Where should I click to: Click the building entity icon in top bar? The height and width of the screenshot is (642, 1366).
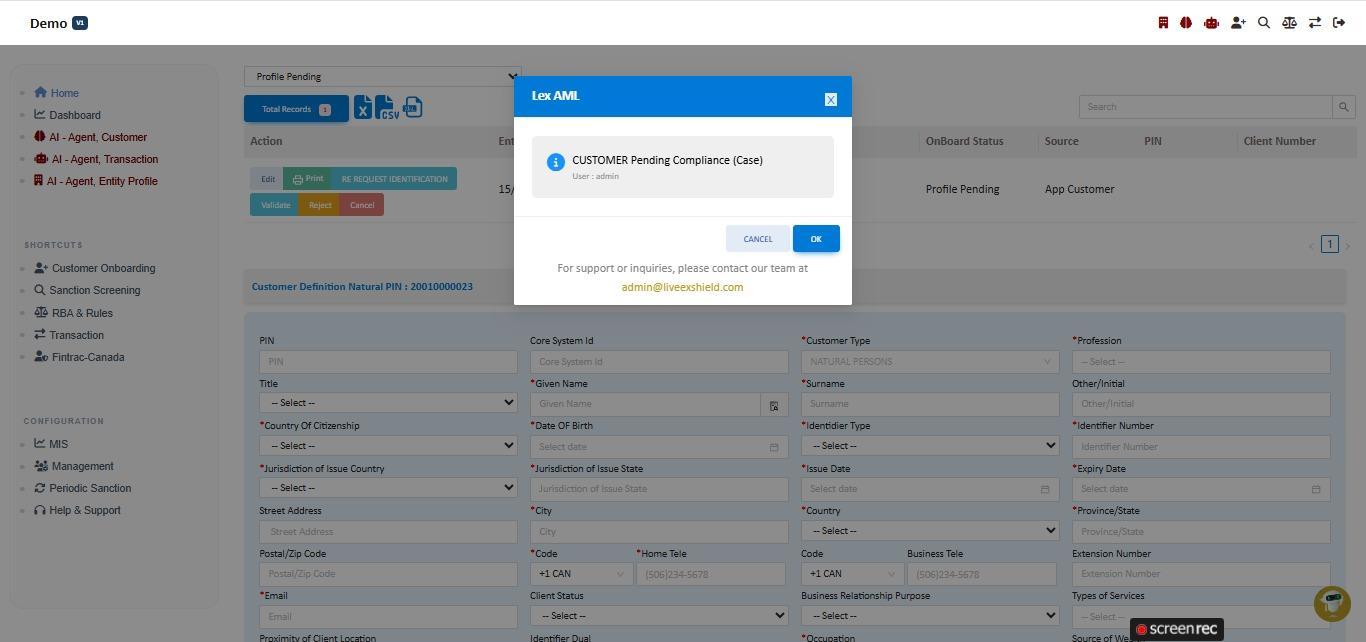(x=1163, y=22)
